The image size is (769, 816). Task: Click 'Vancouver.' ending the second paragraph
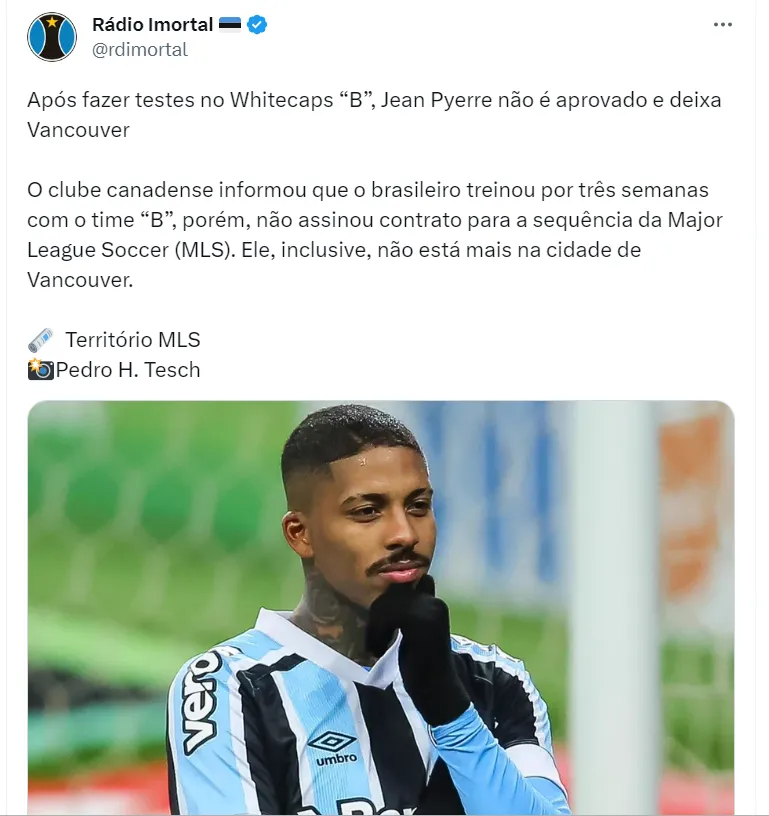coord(80,280)
